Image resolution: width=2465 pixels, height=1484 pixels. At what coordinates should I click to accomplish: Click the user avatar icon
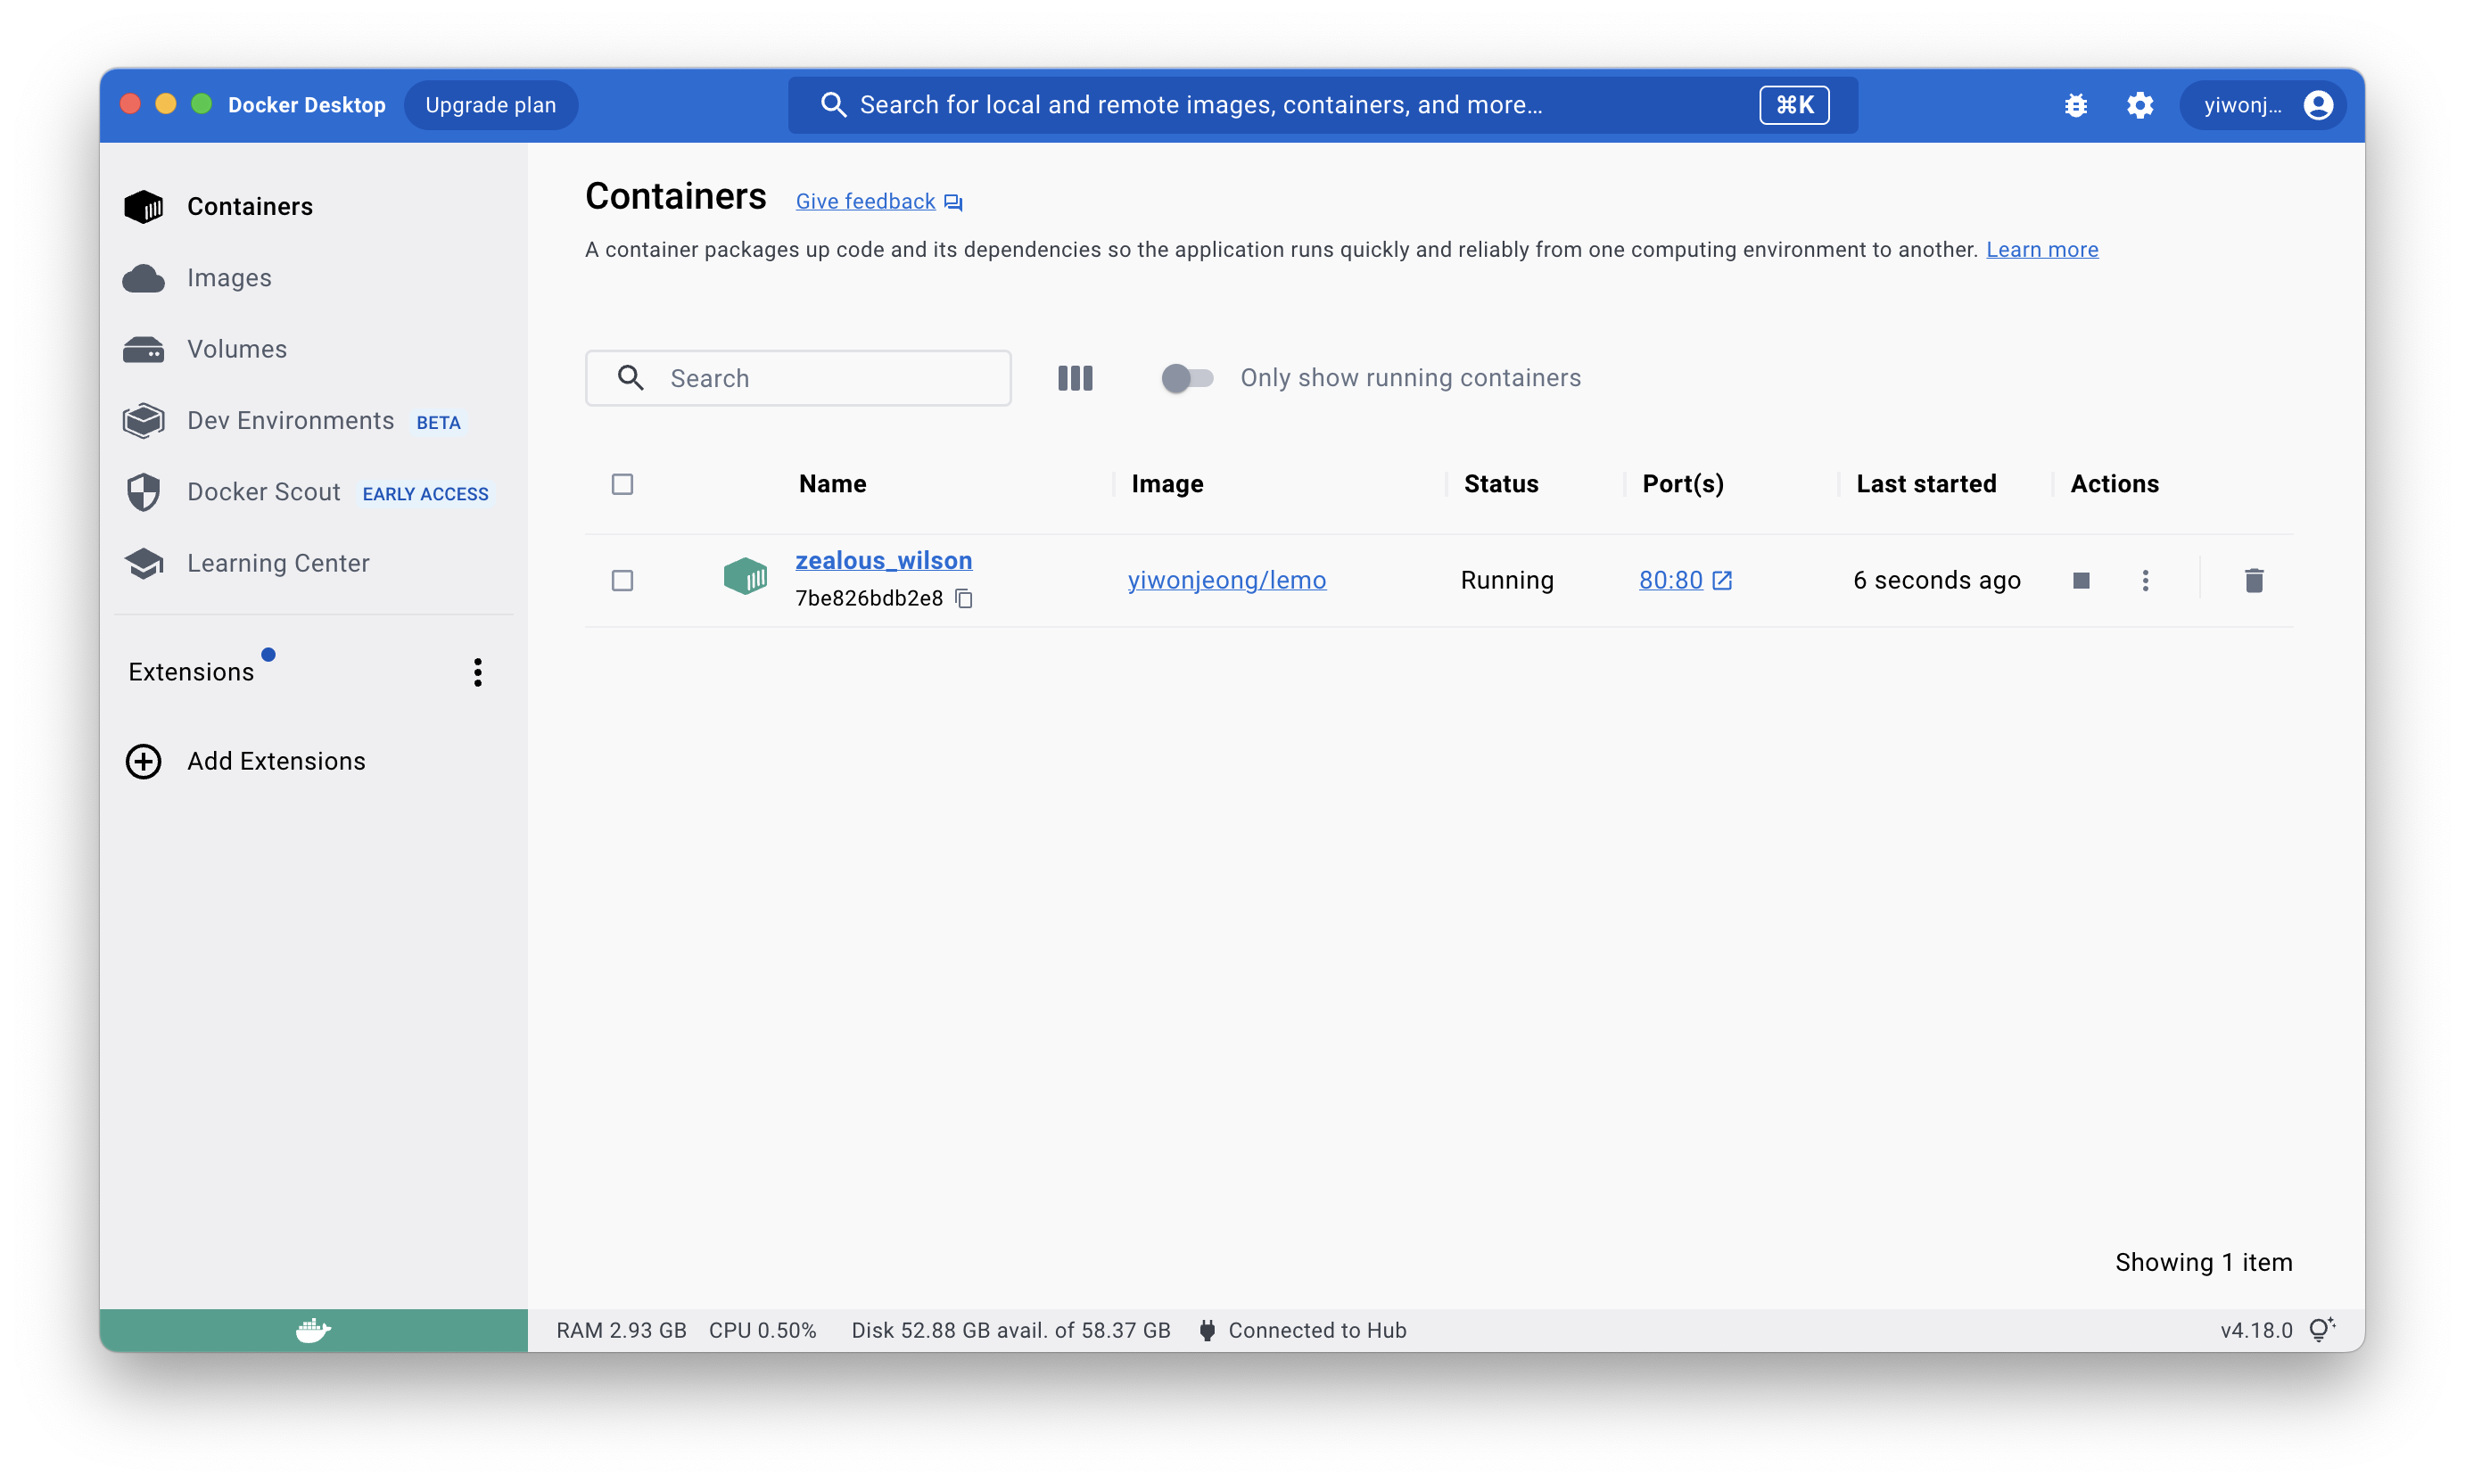pyautogui.click(x=2318, y=105)
